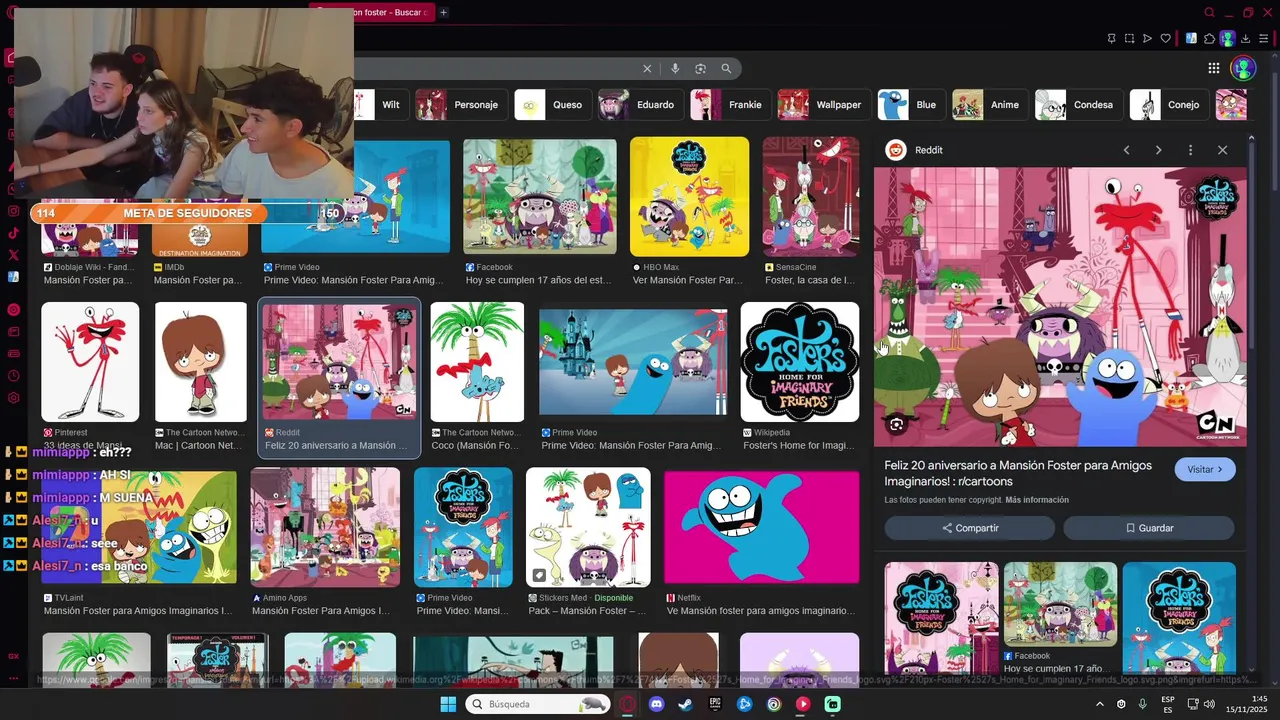This screenshot has height=720, width=1280.
Task: Open the Google apps grid icon
Action: coord(1213,68)
